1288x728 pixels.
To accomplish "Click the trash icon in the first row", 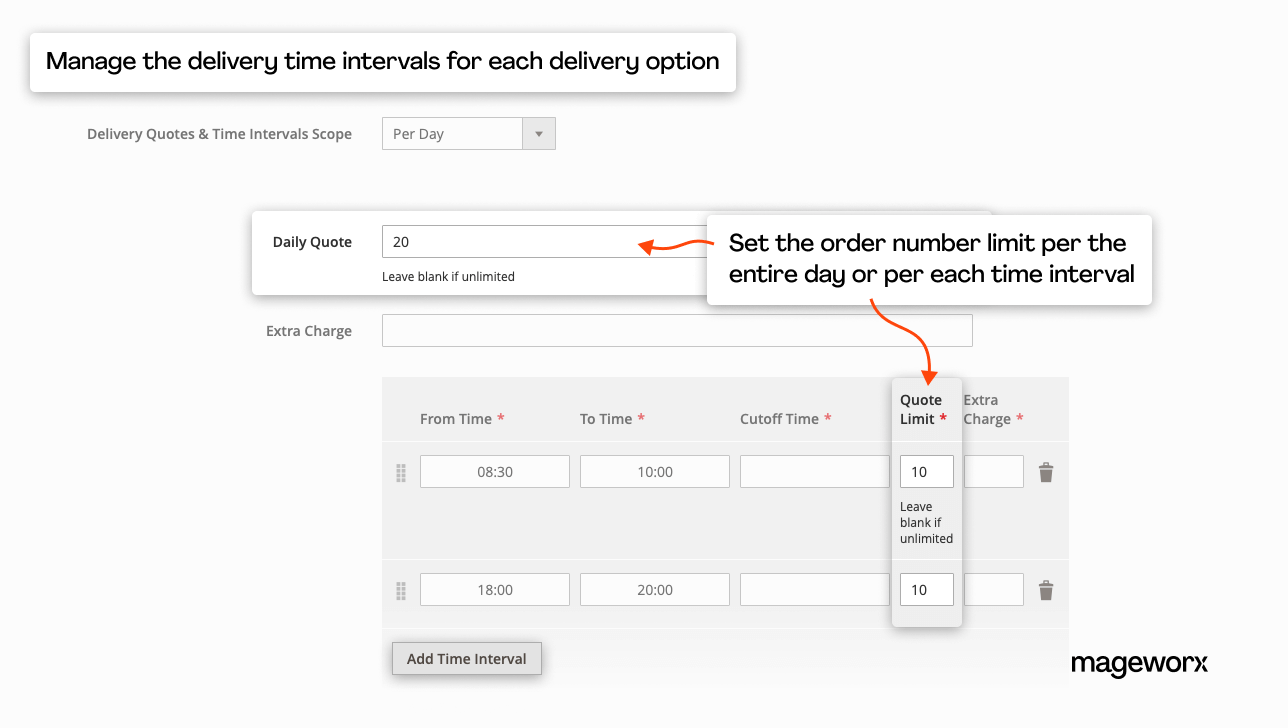I will pos(1045,471).
